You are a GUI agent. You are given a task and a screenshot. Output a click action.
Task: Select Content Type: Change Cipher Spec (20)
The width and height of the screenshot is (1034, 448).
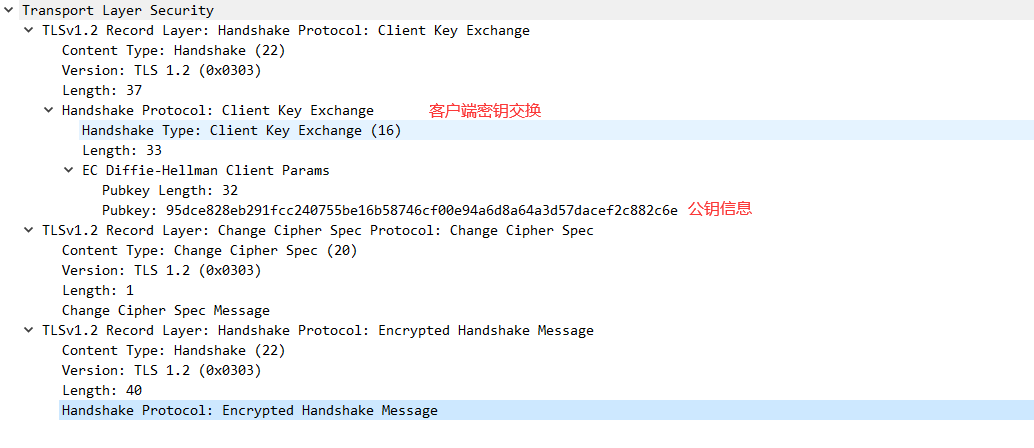(210, 251)
